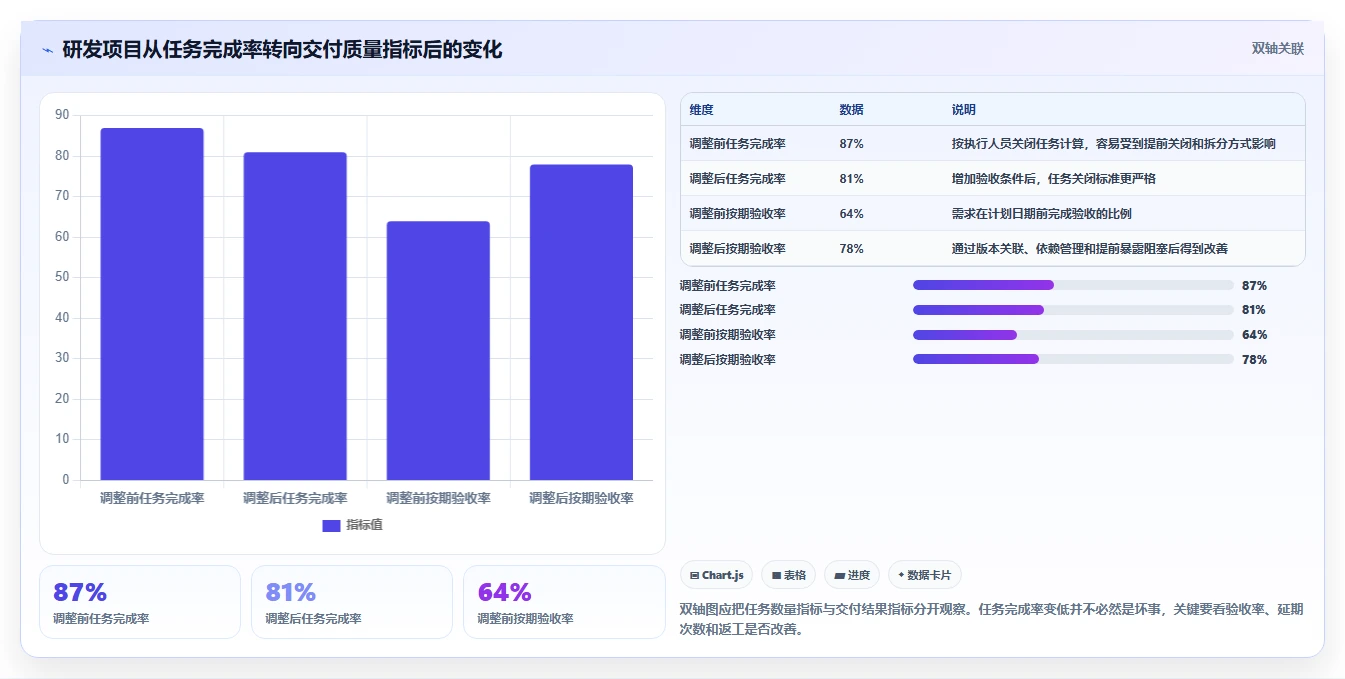Click the lightning icon beside the dashboard title

pyautogui.click(x=47, y=50)
